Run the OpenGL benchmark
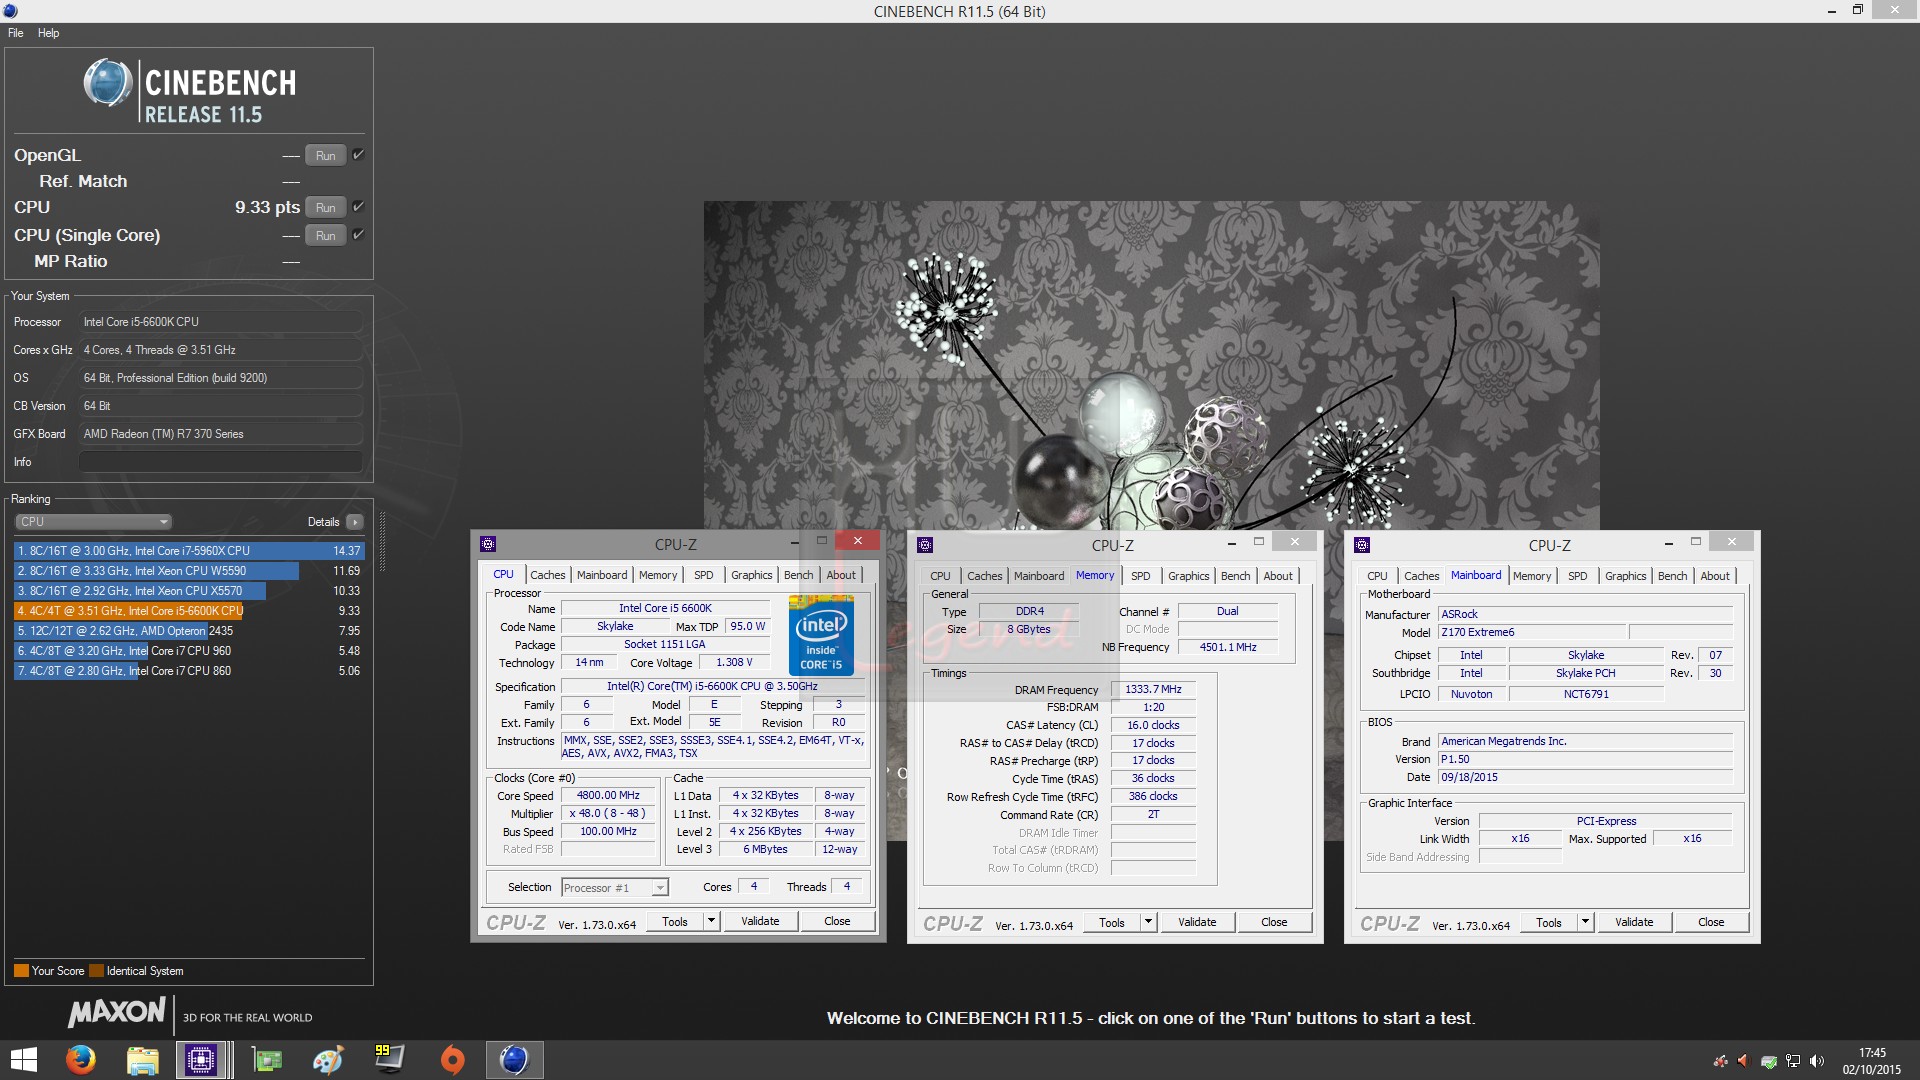1920x1080 pixels. pyautogui.click(x=326, y=155)
